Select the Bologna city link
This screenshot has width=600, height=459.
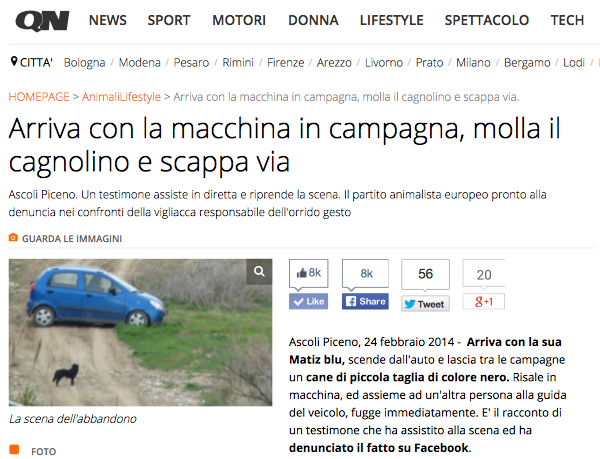(84, 62)
